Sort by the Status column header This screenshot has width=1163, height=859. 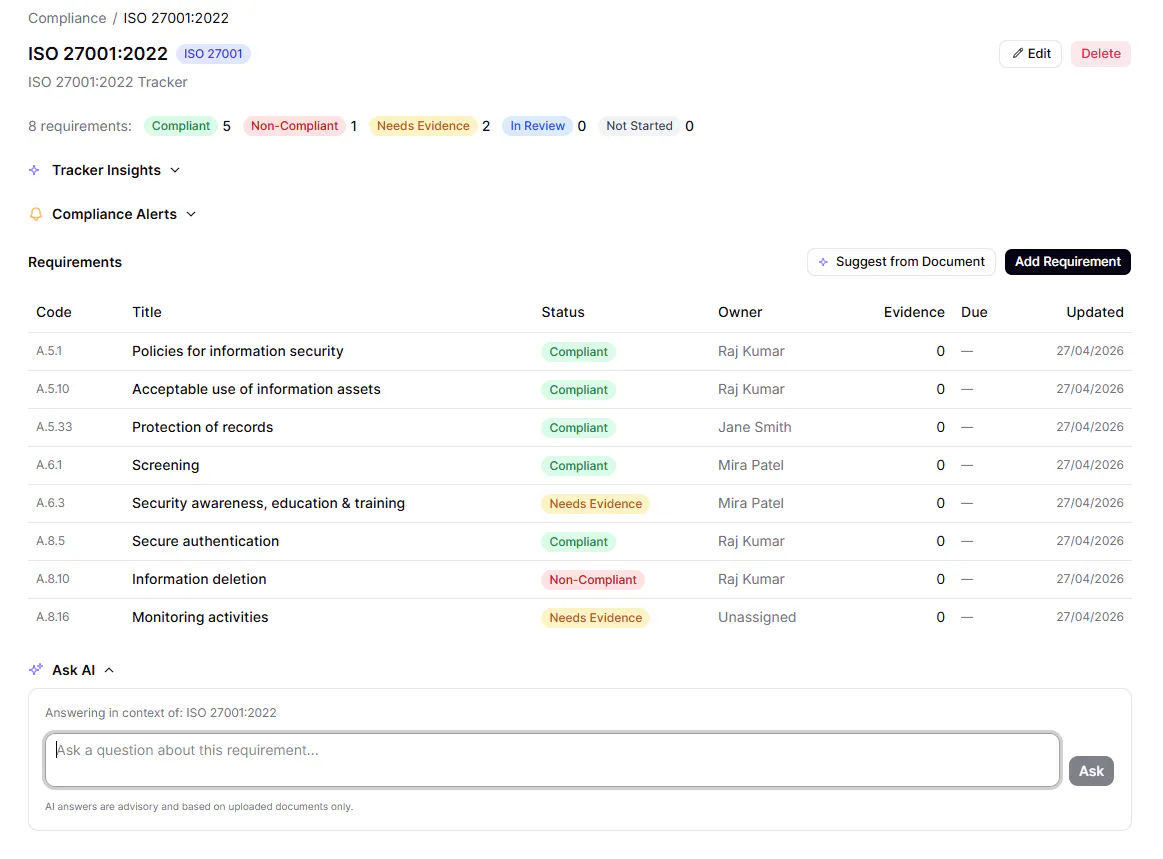click(x=563, y=312)
